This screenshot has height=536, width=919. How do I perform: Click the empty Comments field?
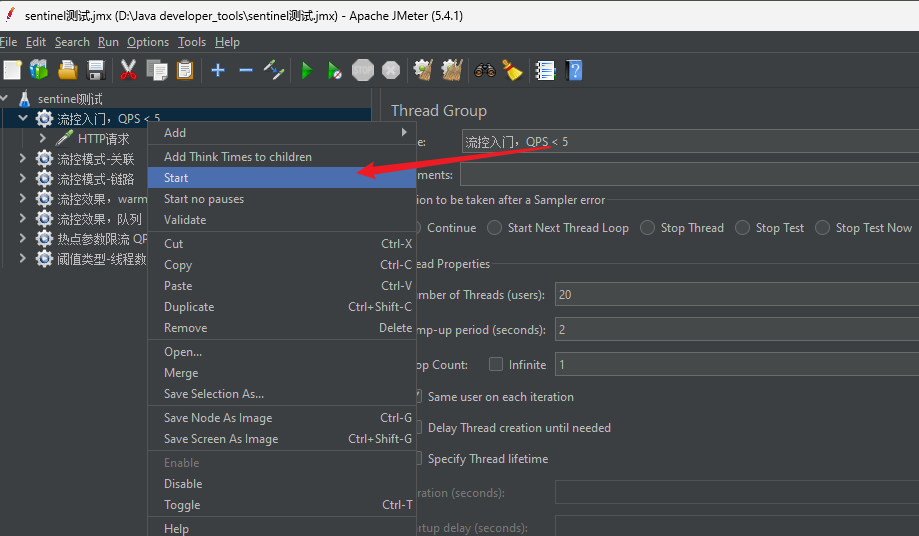click(690, 175)
